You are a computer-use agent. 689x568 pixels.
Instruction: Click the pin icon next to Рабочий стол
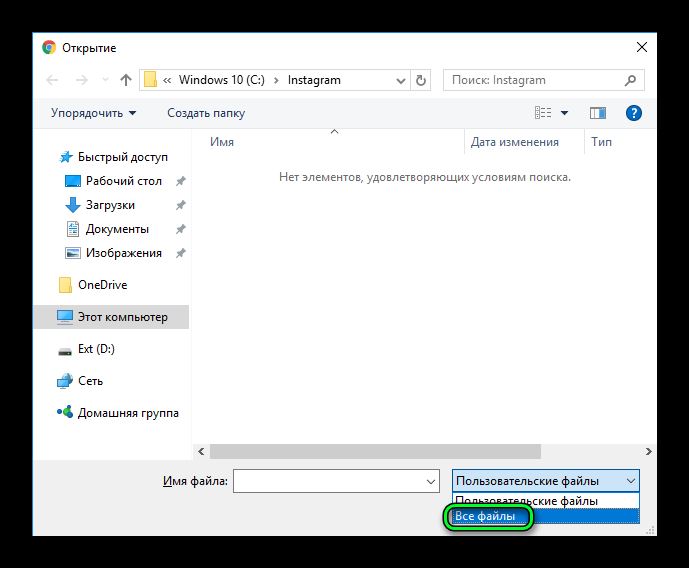click(181, 181)
